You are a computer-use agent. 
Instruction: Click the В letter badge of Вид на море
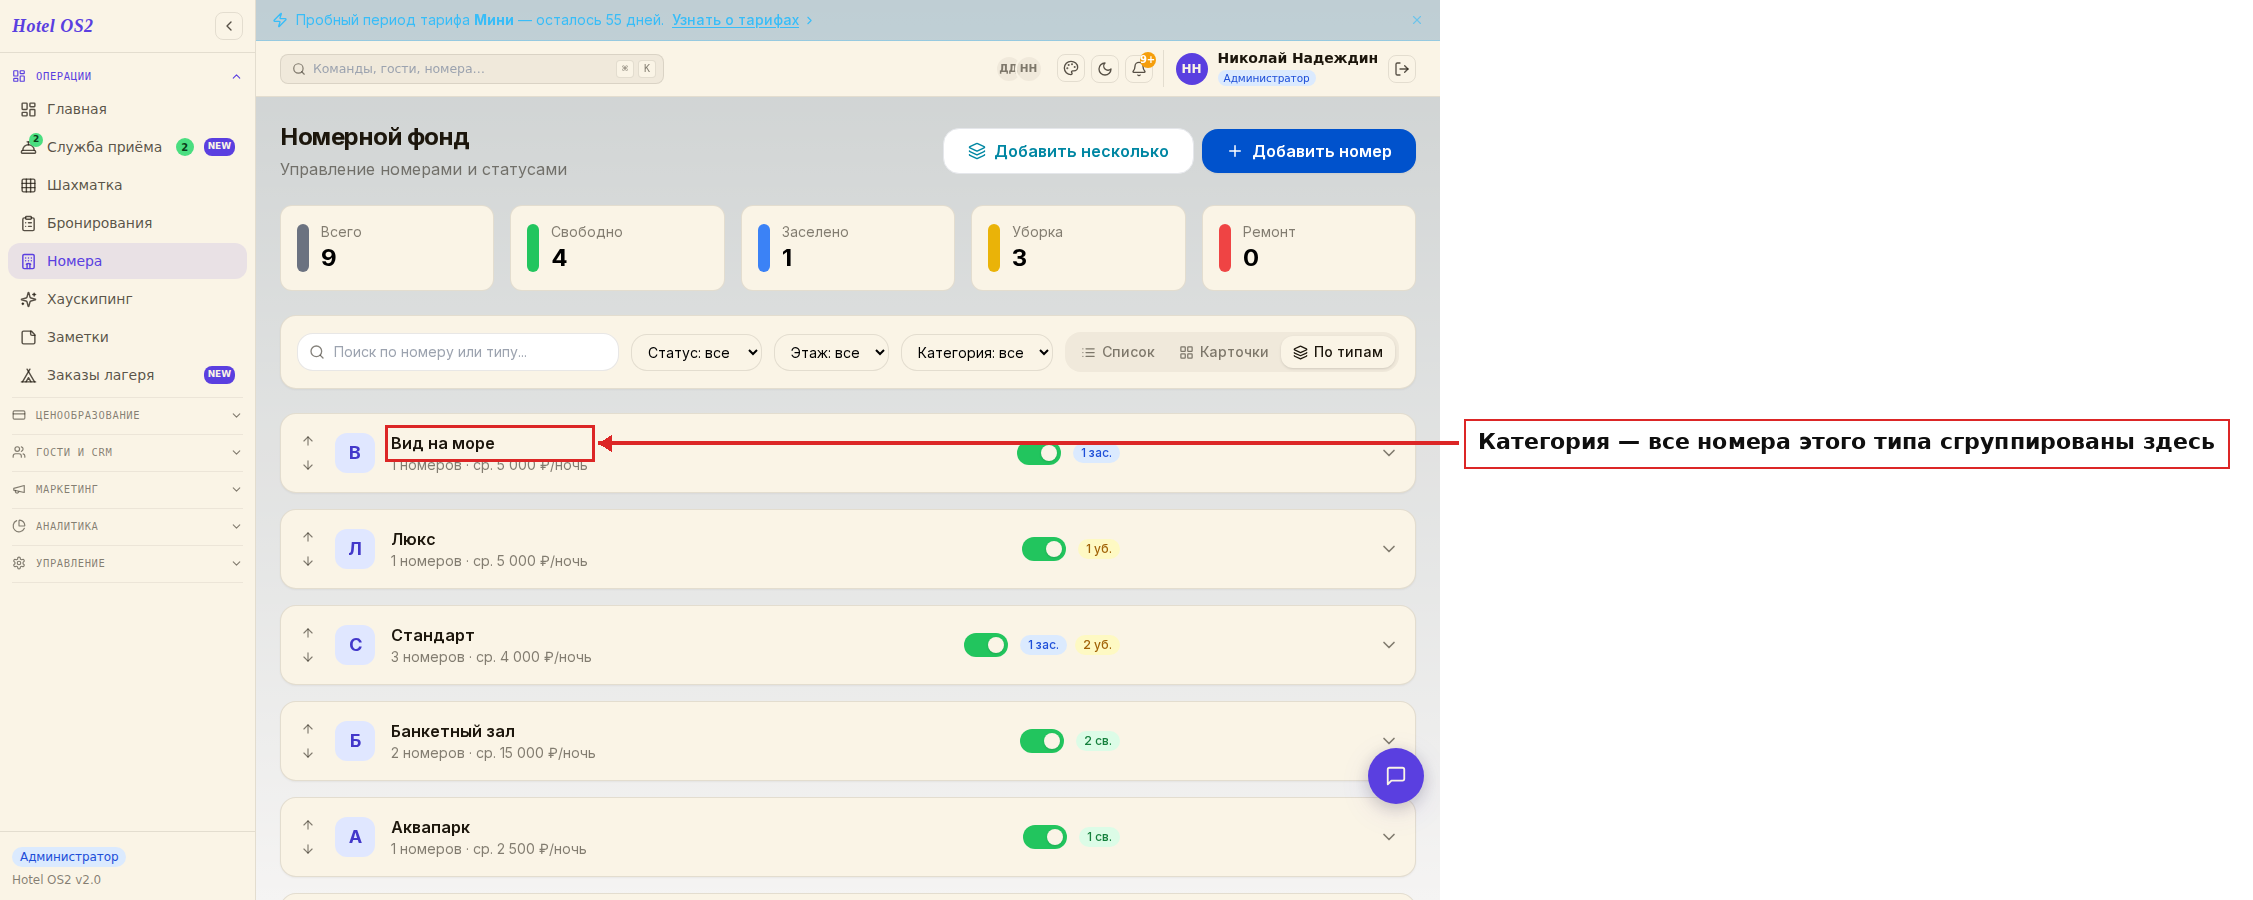point(355,453)
